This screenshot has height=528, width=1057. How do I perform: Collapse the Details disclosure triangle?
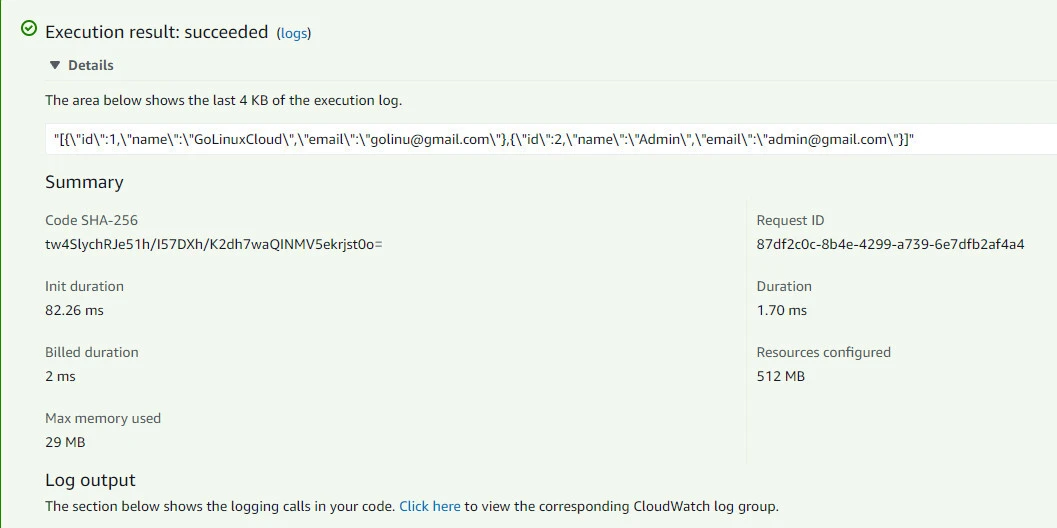coord(55,65)
